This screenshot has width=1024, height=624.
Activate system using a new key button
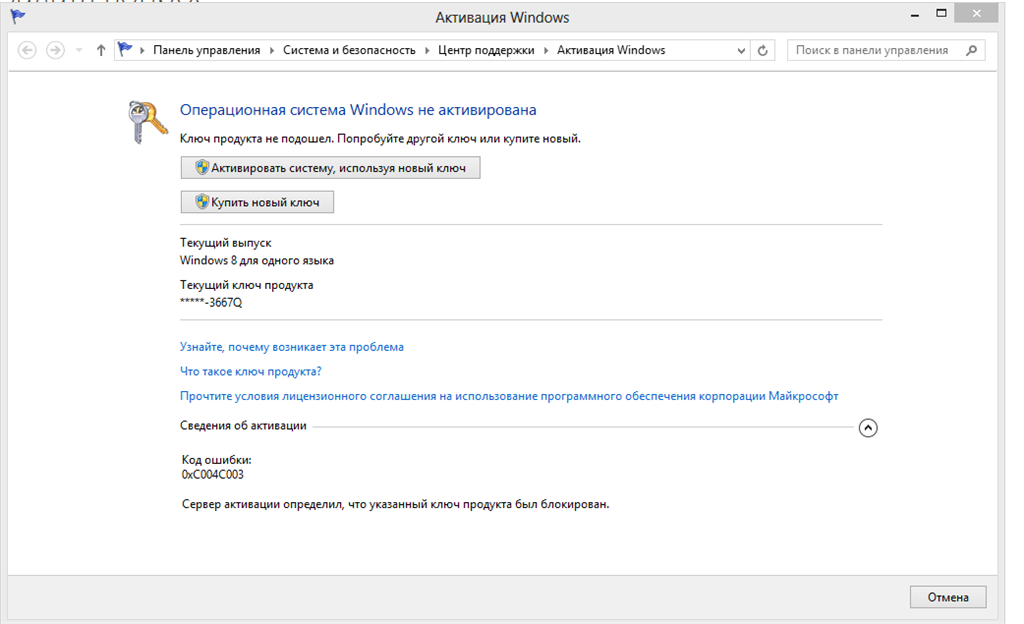coord(330,168)
